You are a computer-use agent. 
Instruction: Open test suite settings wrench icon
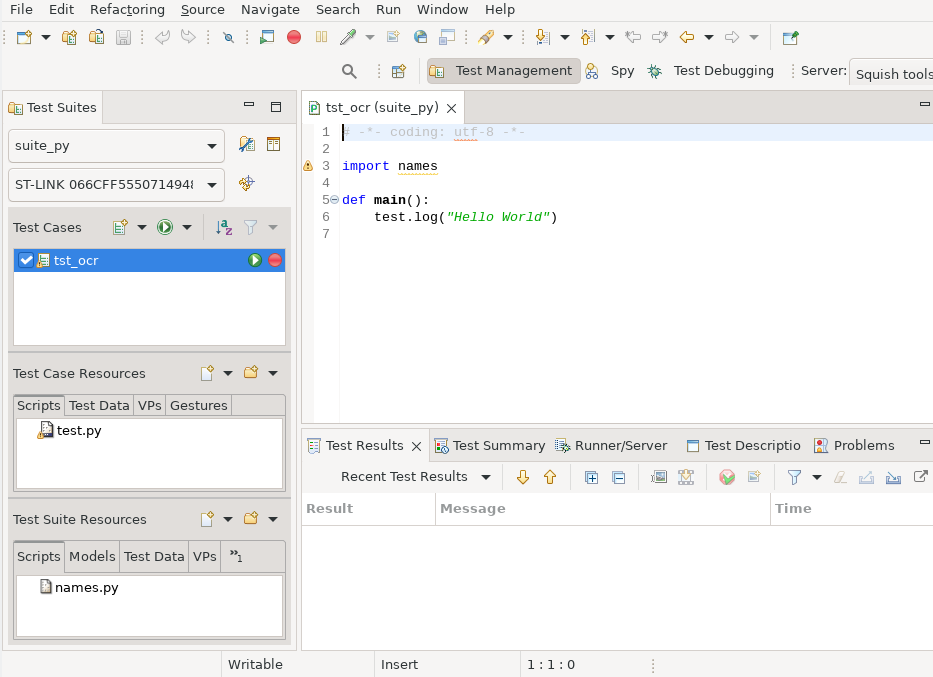pyautogui.click(x=246, y=145)
